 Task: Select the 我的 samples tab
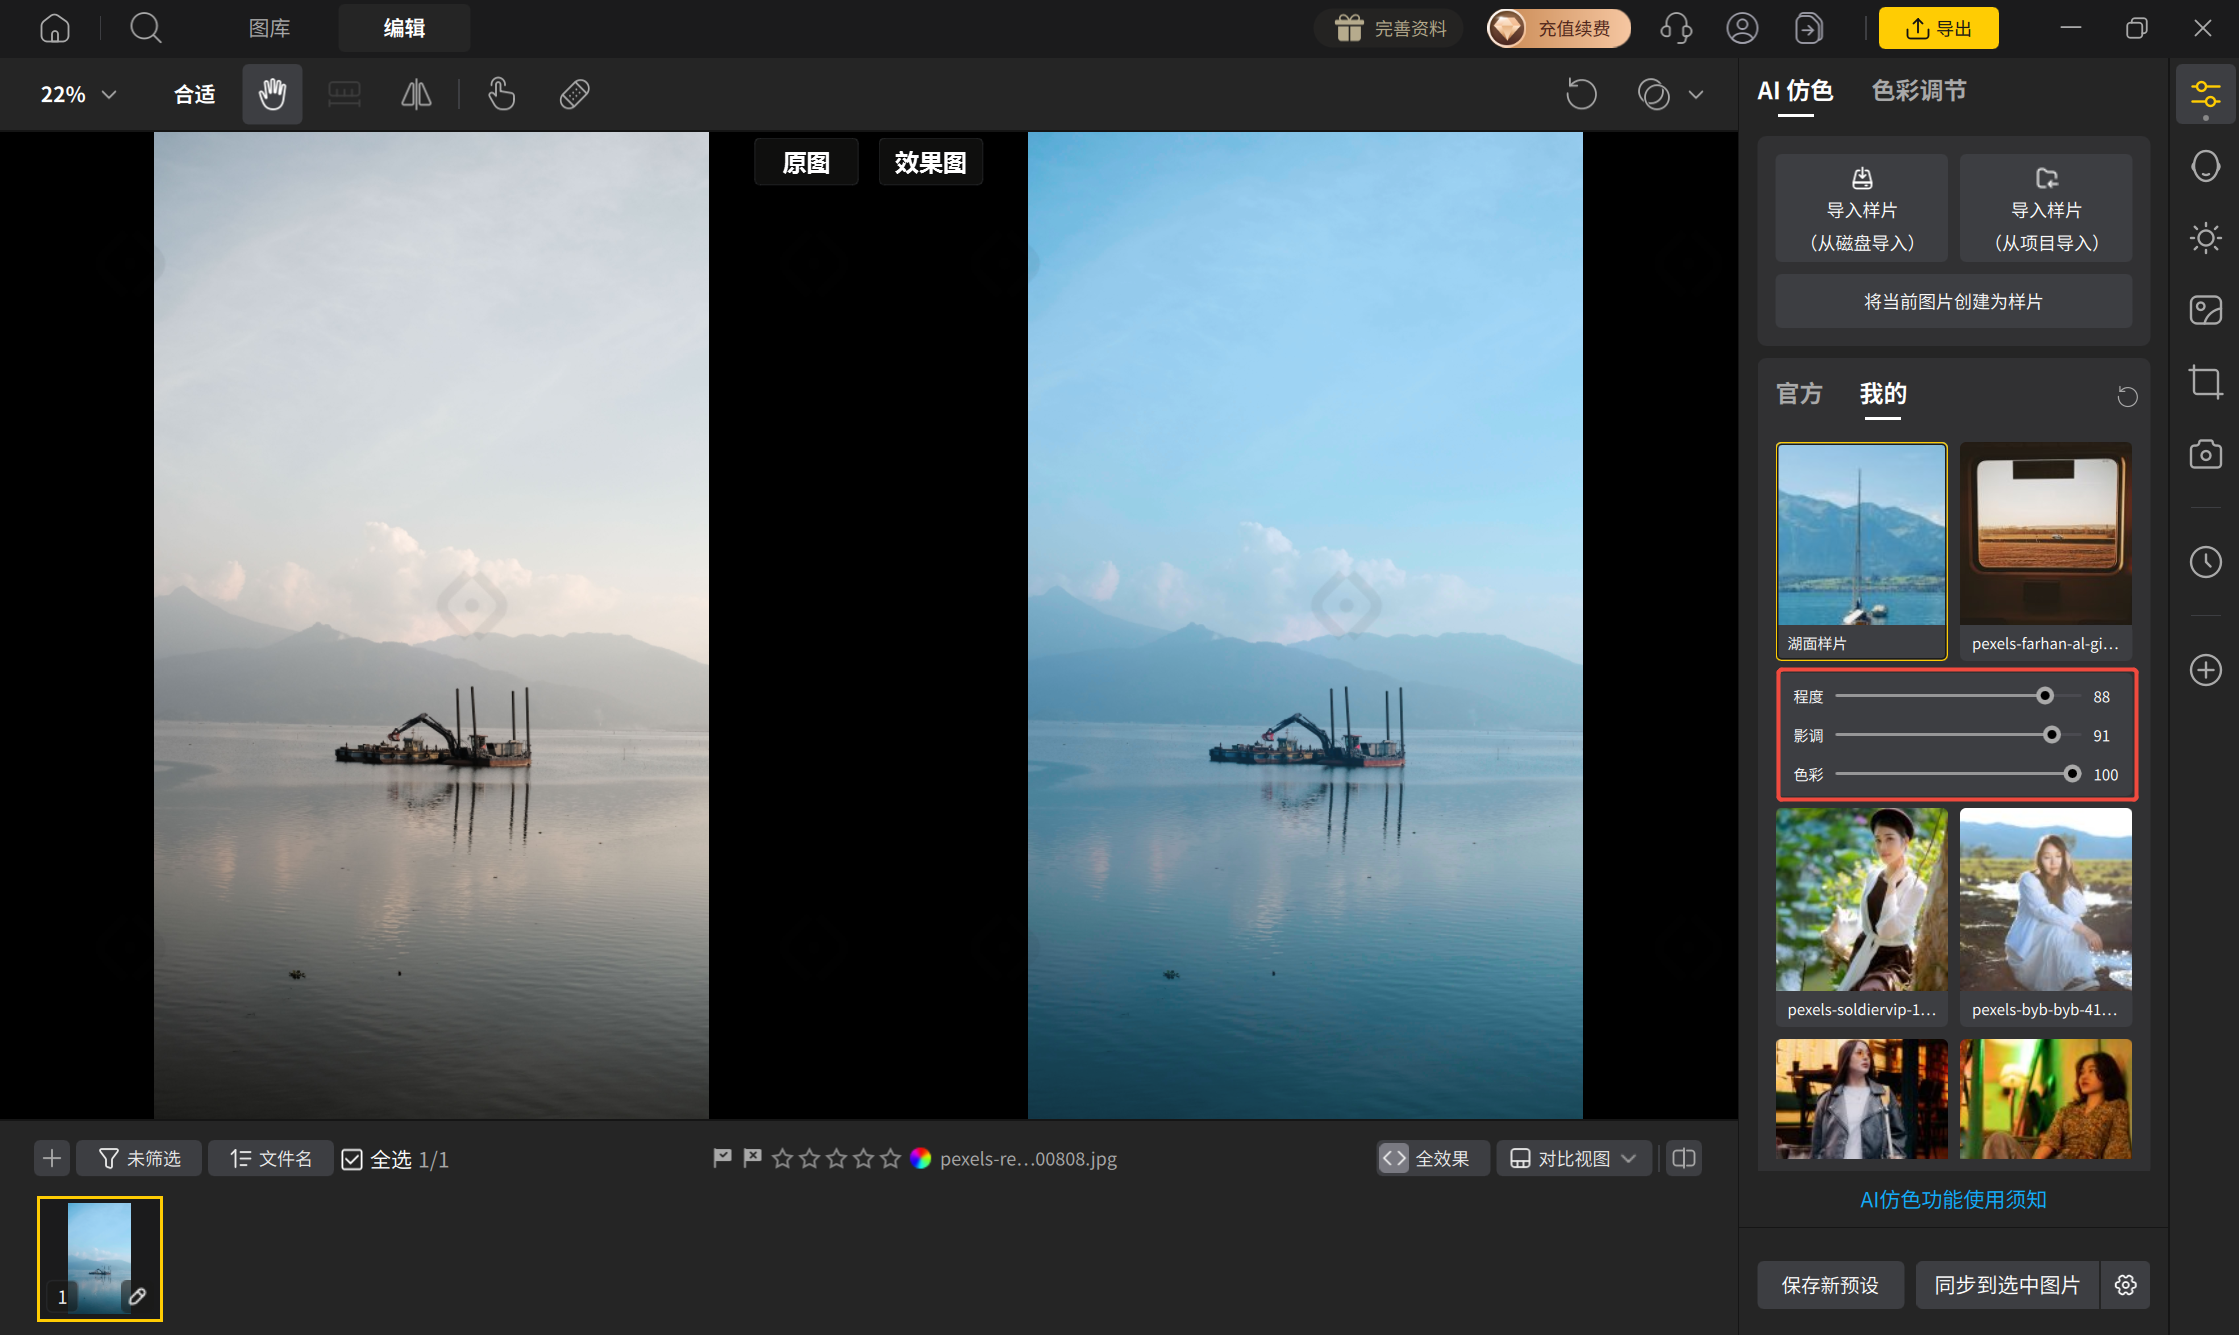coord(1883,394)
